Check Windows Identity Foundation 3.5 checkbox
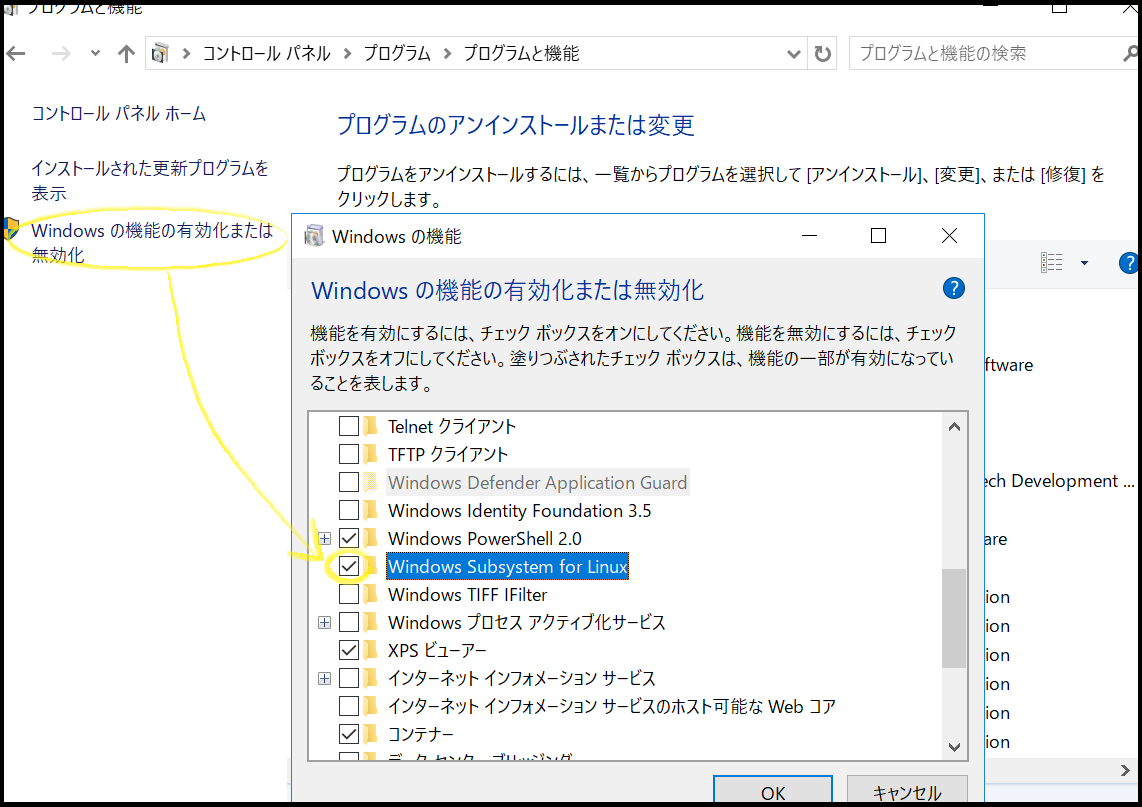The width and height of the screenshot is (1142, 807). pos(349,510)
